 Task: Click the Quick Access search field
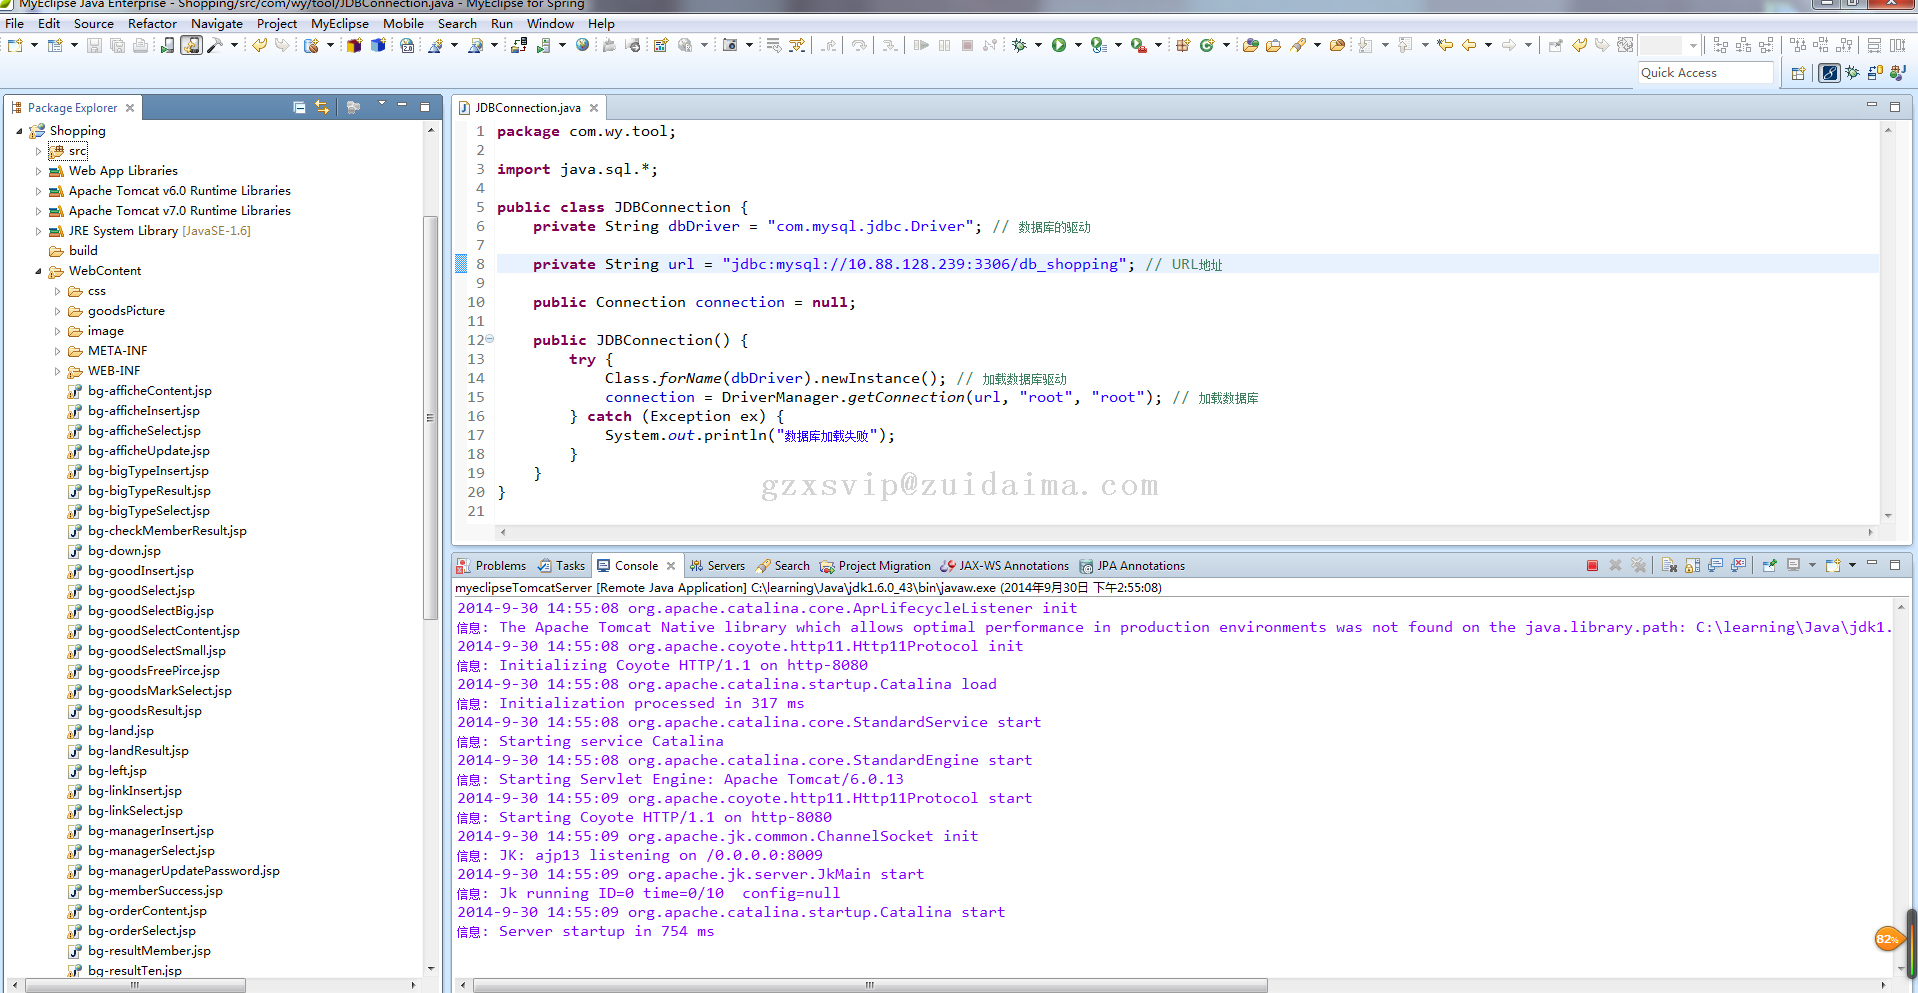tap(1705, 73)
